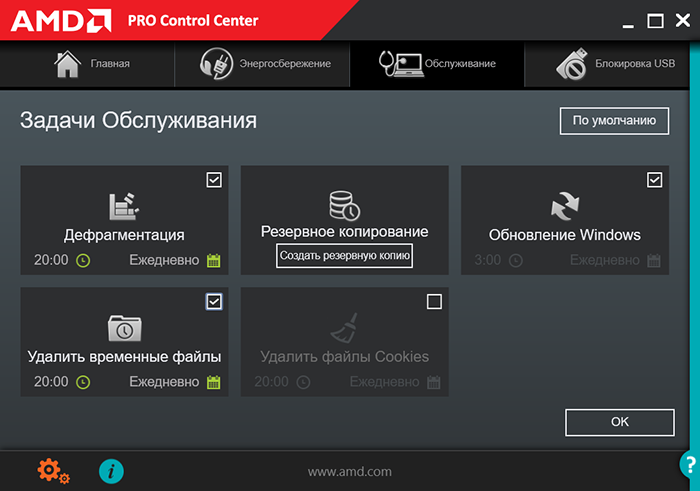Confirm with the OK button
The image size is (700, 491).
pyautogui.click(x=620, y=422)
